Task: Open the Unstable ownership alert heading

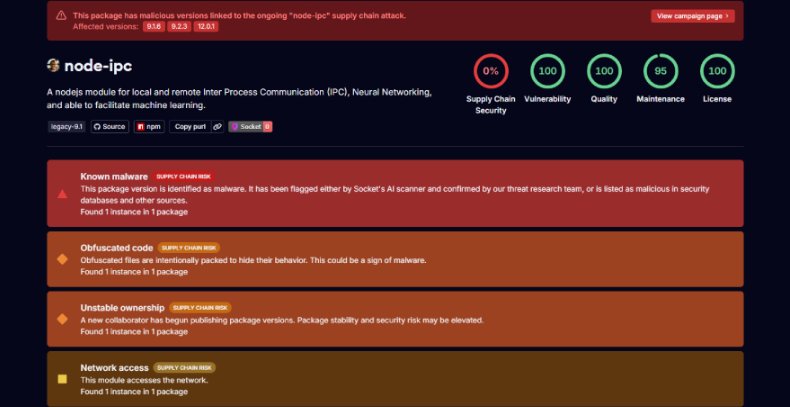Action: coord(122,308)
